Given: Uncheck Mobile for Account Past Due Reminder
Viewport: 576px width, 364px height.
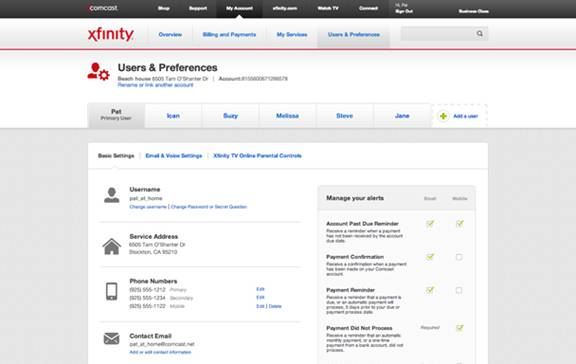Looking at the screenshot, I should tap(459, 224).
